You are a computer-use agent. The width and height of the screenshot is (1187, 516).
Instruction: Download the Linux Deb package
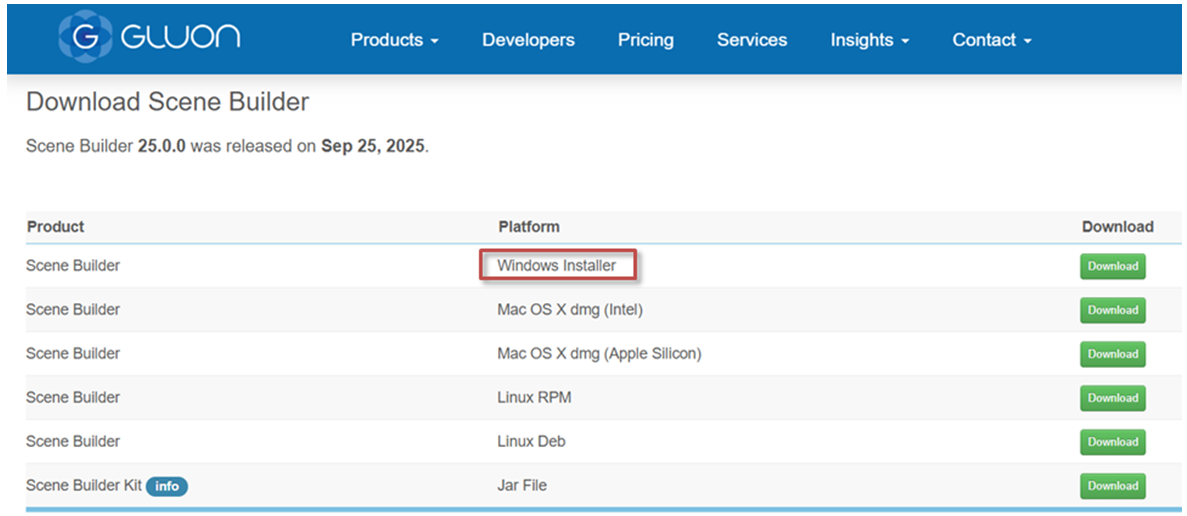pos(1112,442)
